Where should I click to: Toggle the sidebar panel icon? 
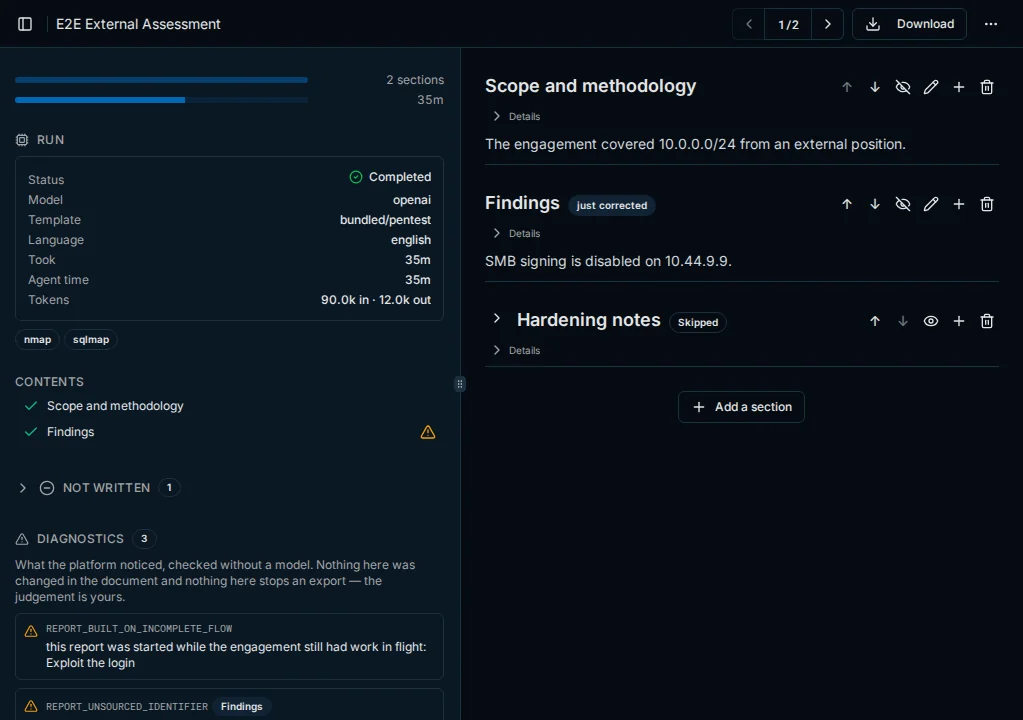tap(25, 24)
